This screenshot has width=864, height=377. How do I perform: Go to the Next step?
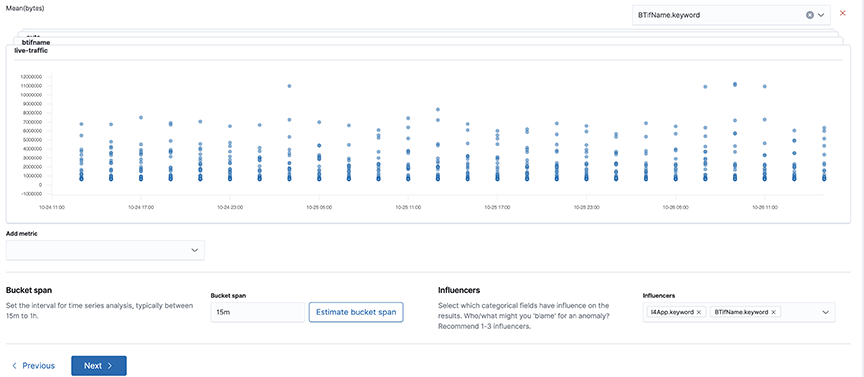click(x=99, y=365)
